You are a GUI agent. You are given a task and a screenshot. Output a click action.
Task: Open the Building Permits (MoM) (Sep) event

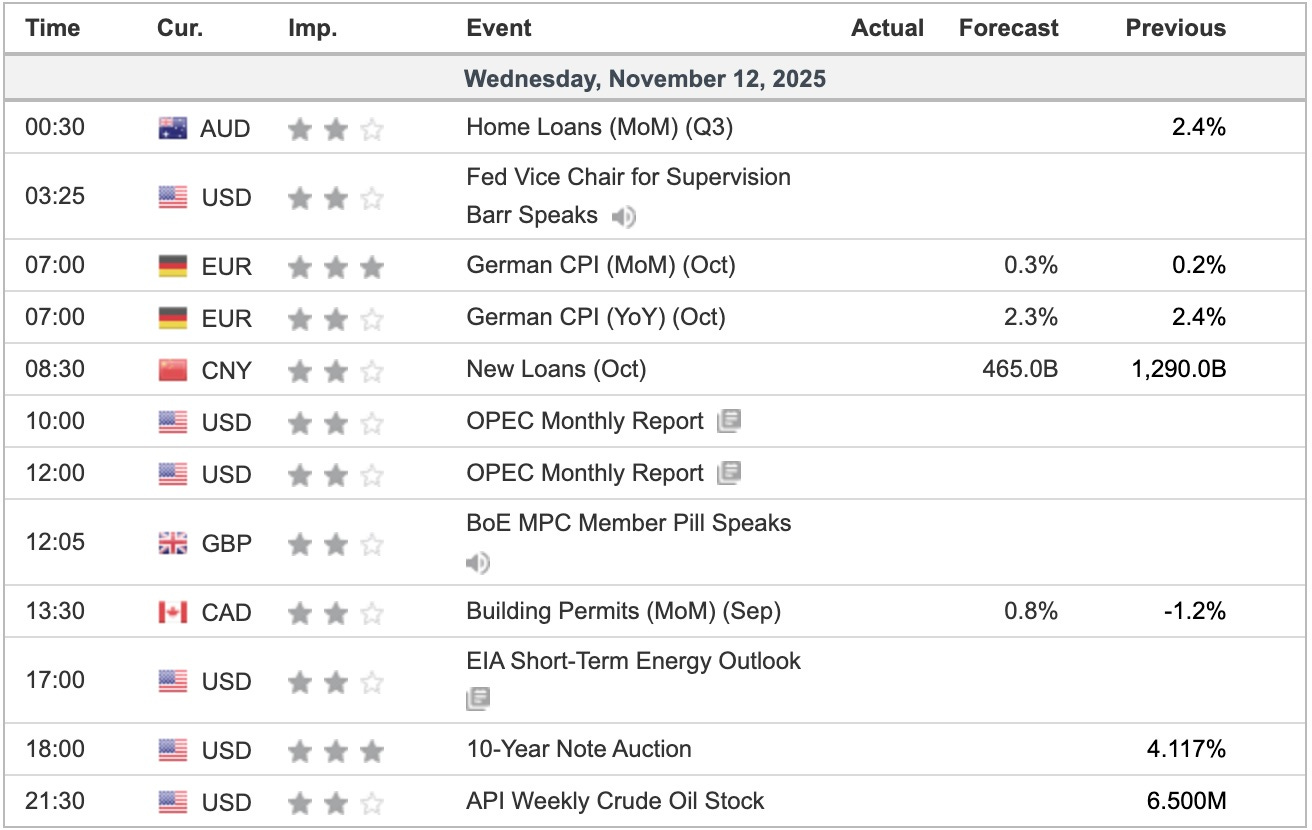[623, 611]
